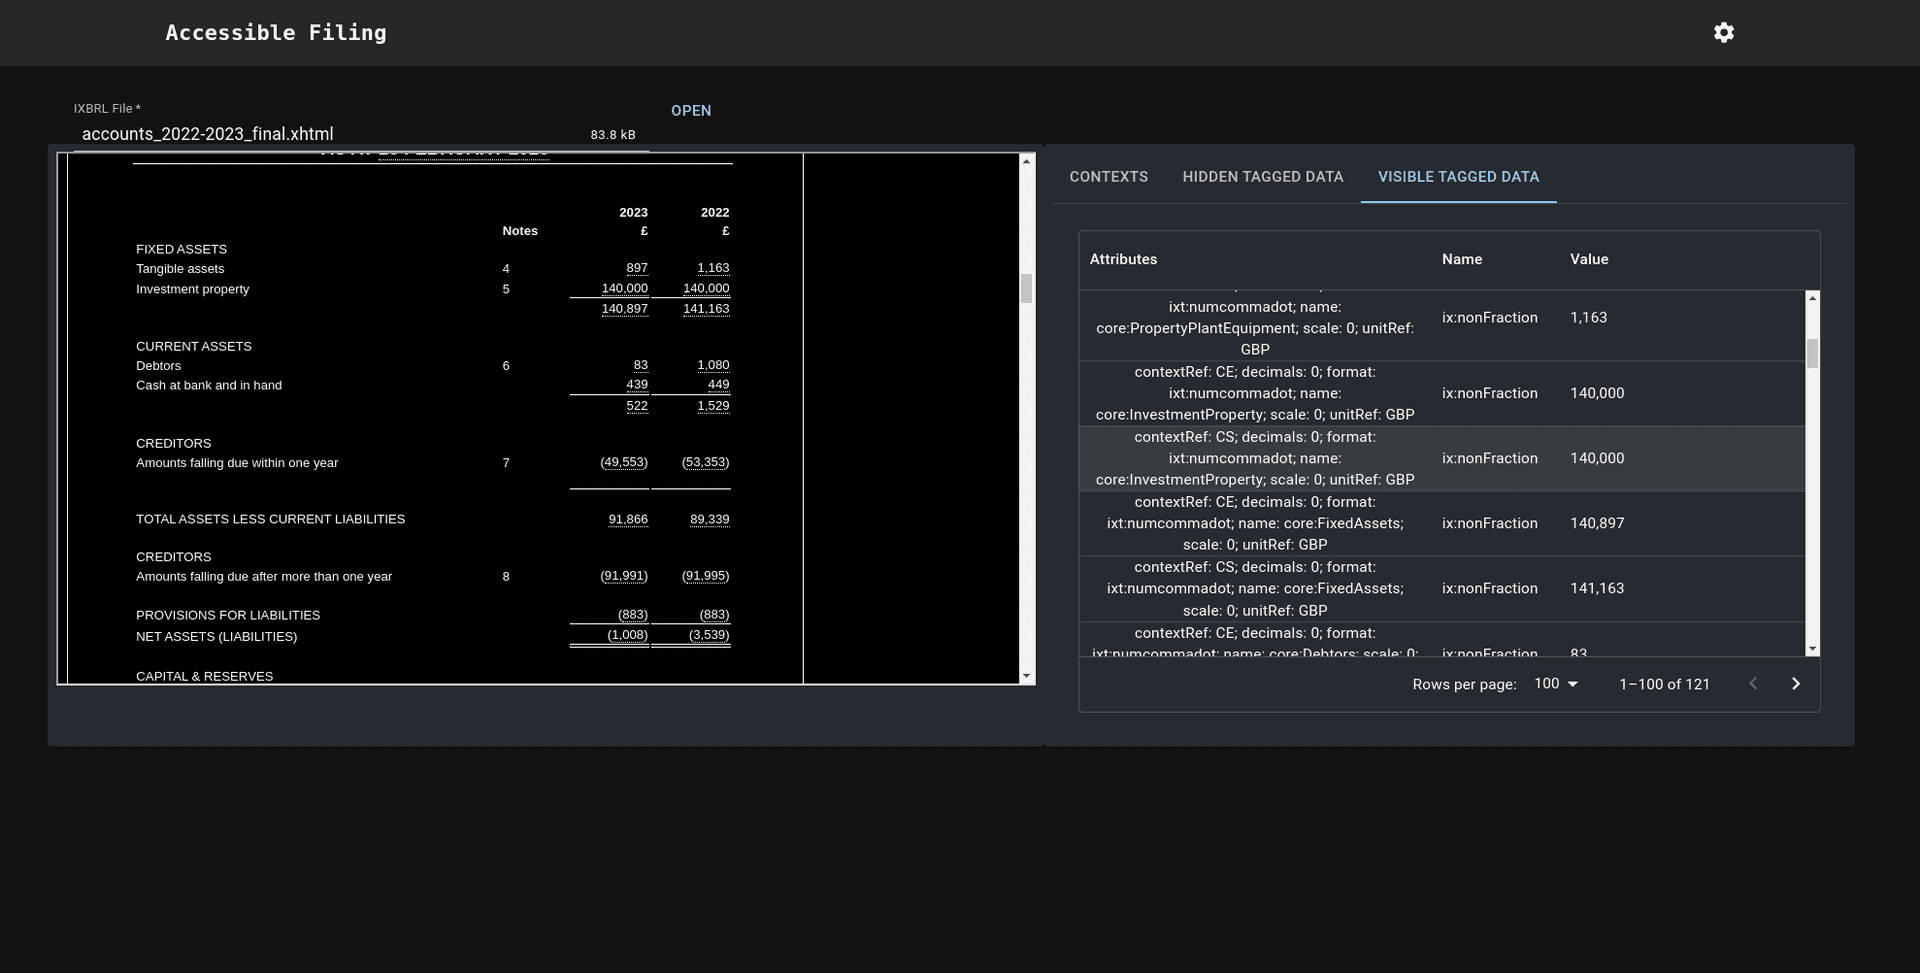Select the CS InvestmentProperty table row
The height and width of the screenshot is (973, 1920).
1442,458
